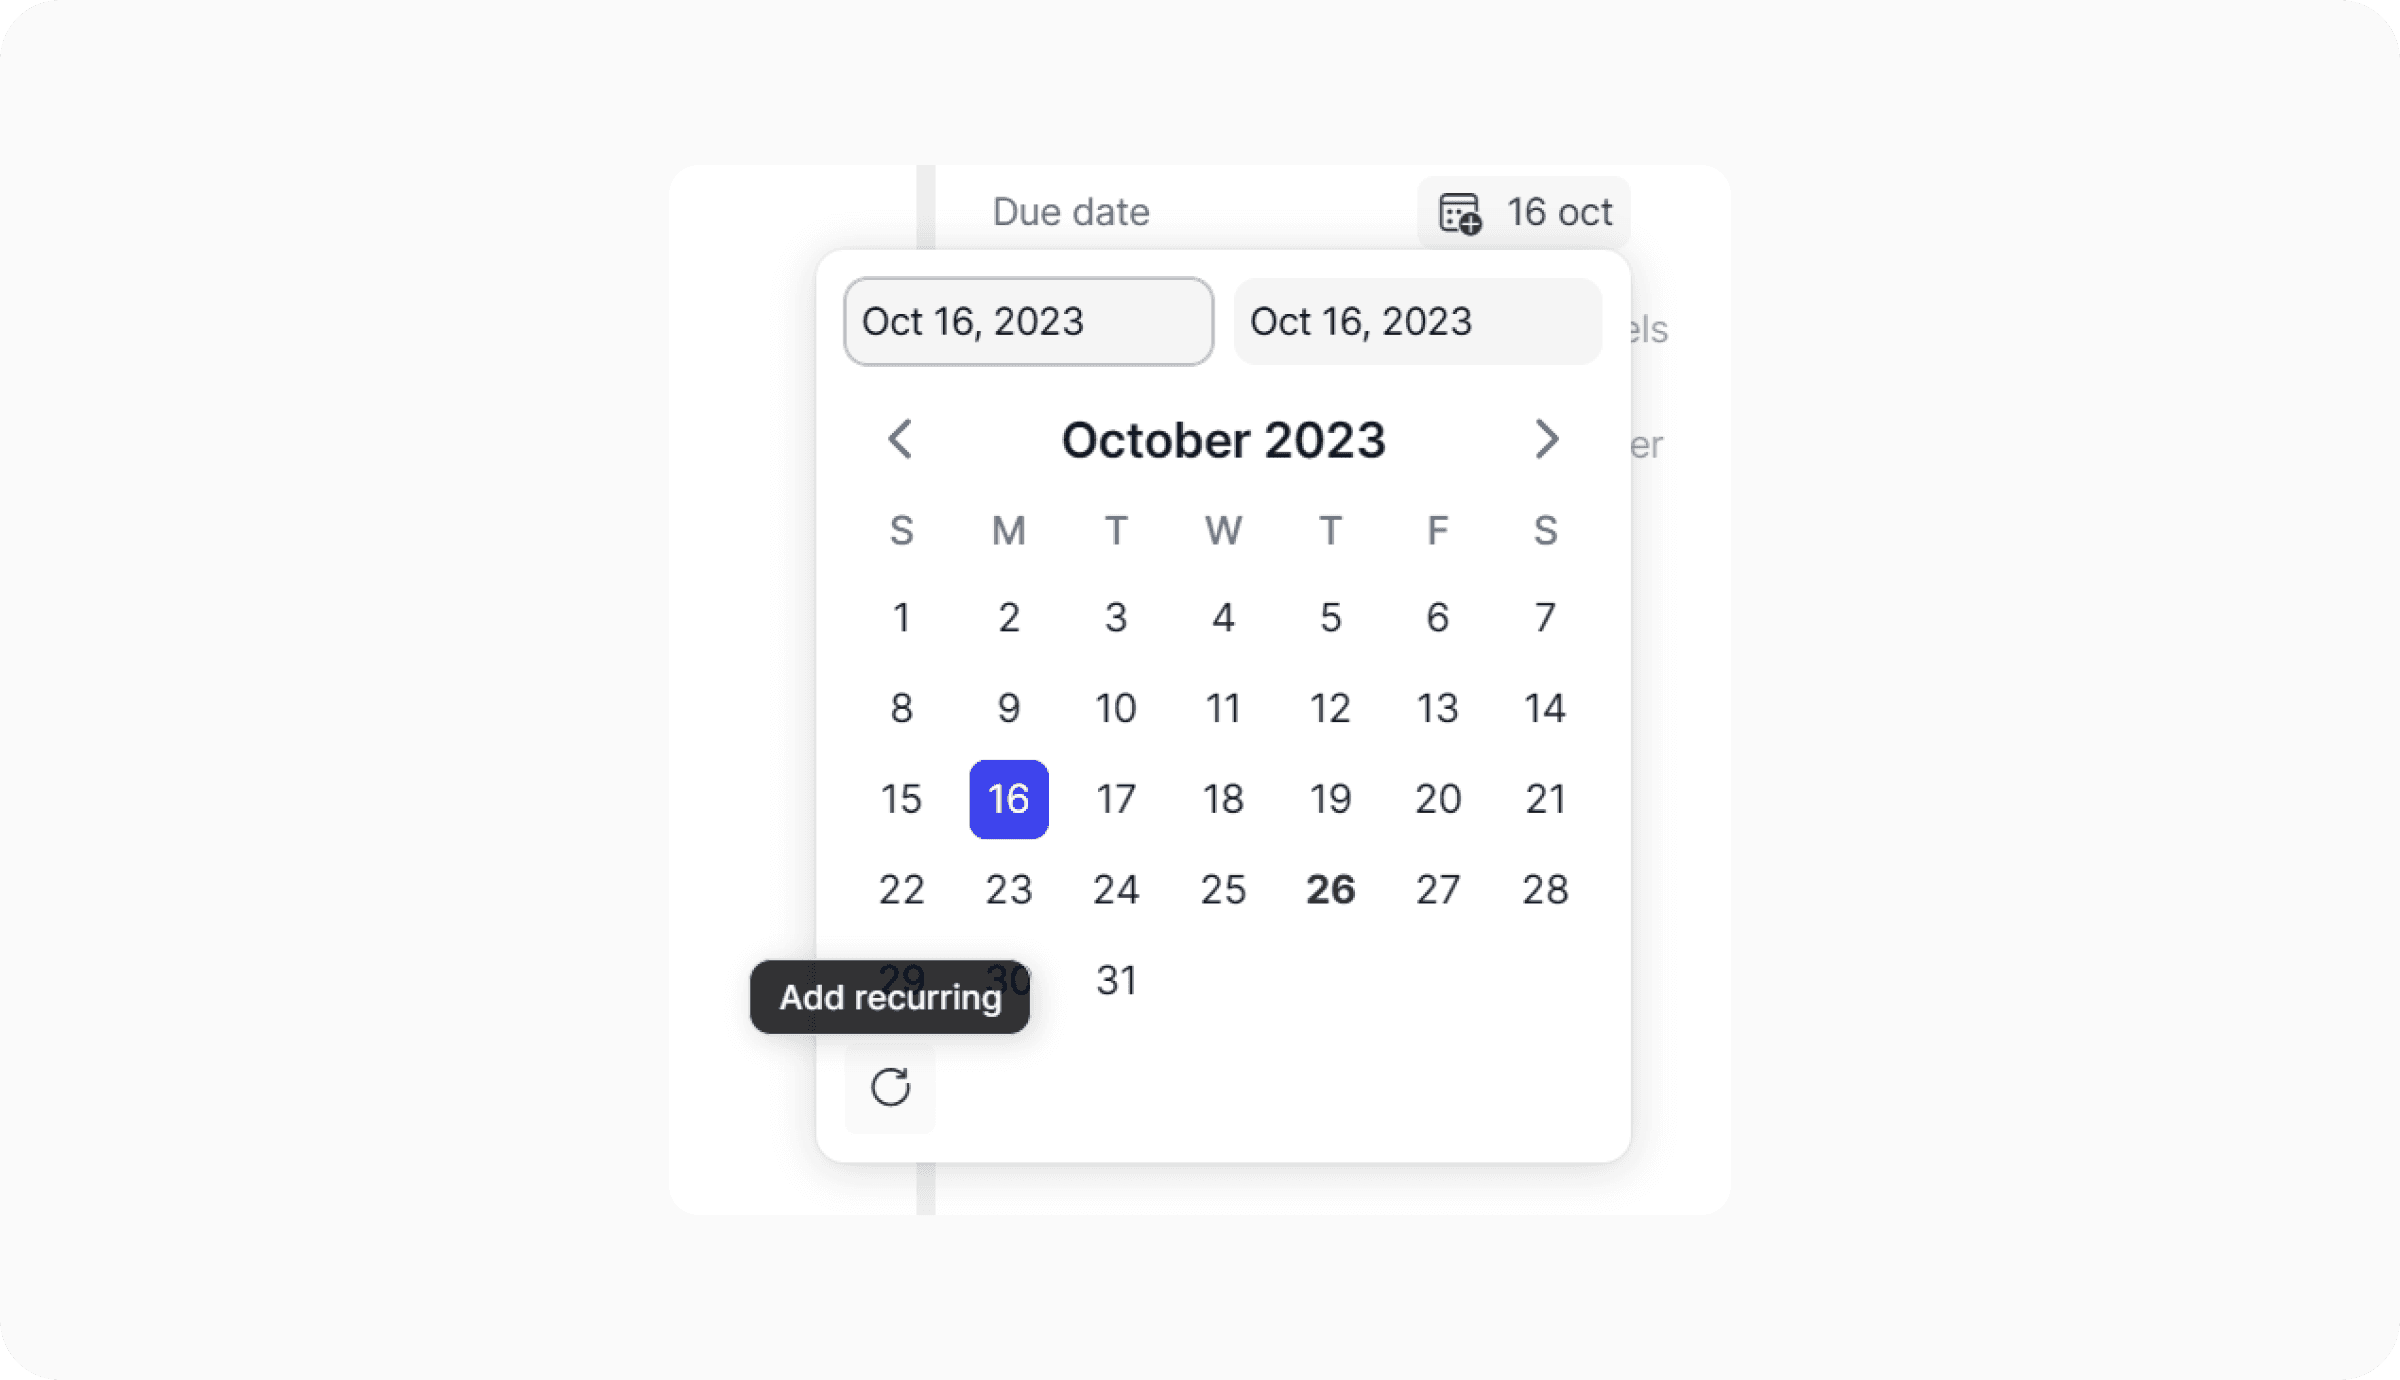This screenshot has height=1380, width=2400.
Task: Click the refresh/recurrence cycle icon
Action: pyautogui.click(x=892, y=1087)
